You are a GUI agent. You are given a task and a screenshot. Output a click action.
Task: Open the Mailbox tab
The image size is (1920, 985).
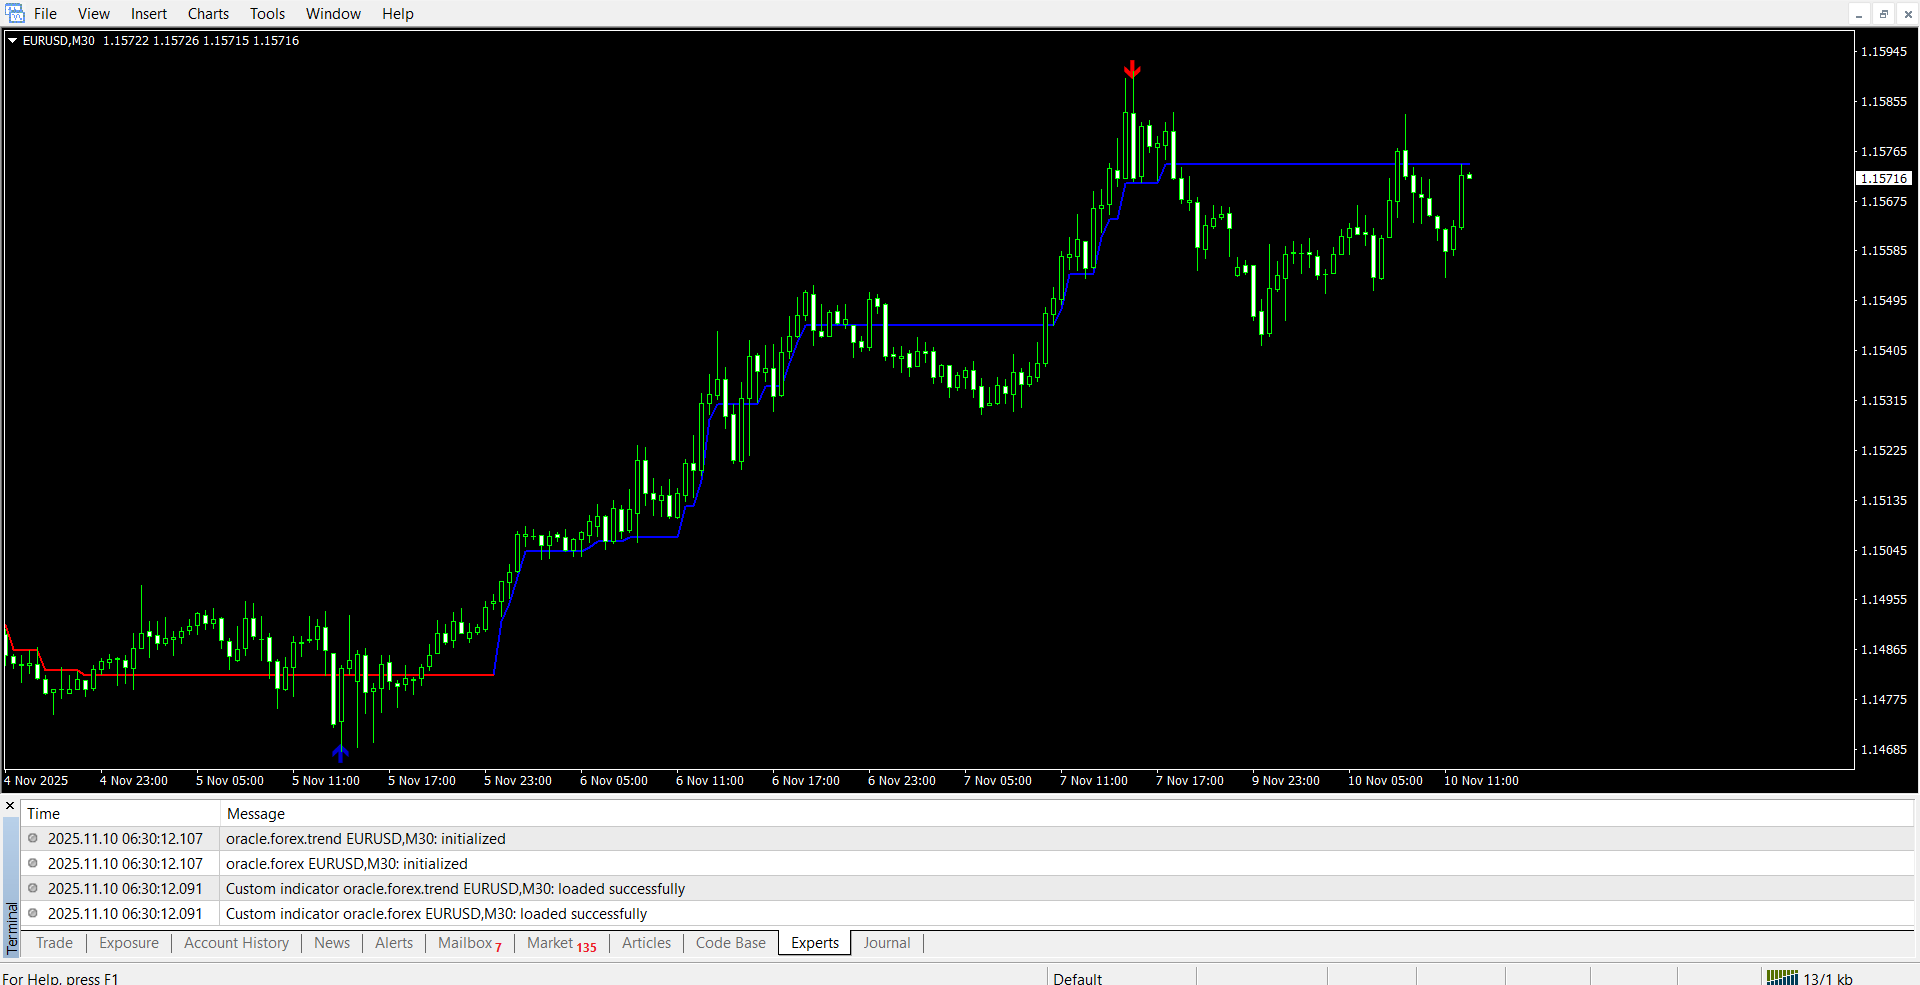(465, 943)
